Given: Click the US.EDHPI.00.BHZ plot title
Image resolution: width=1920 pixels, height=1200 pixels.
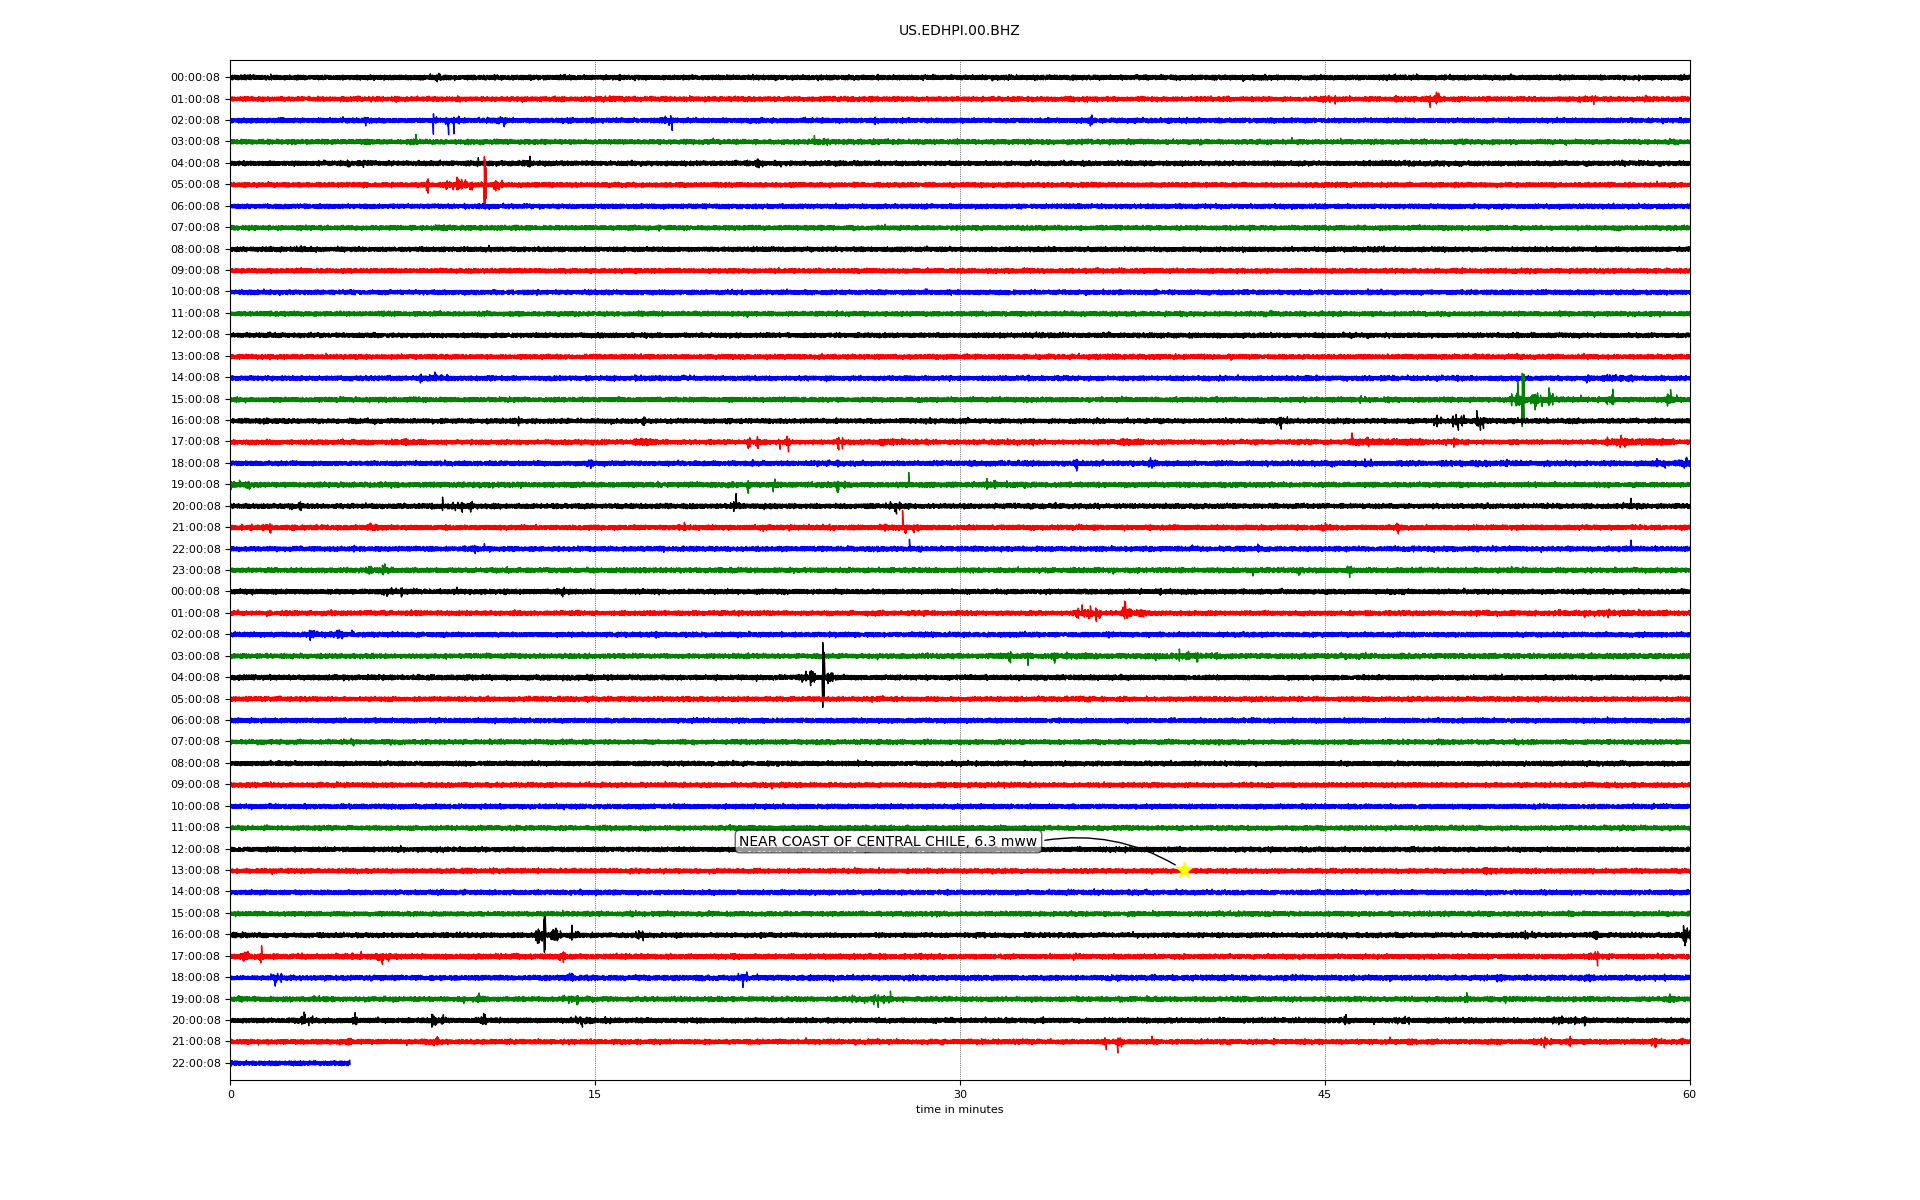Looking at the screenshot, I should tap(959, 31).
